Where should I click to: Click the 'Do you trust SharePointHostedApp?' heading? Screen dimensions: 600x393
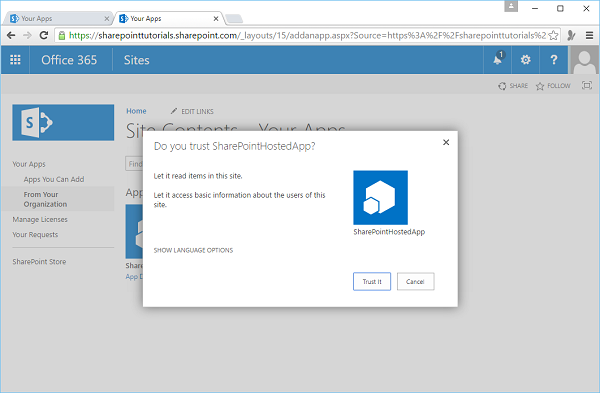tap(234, 146)
